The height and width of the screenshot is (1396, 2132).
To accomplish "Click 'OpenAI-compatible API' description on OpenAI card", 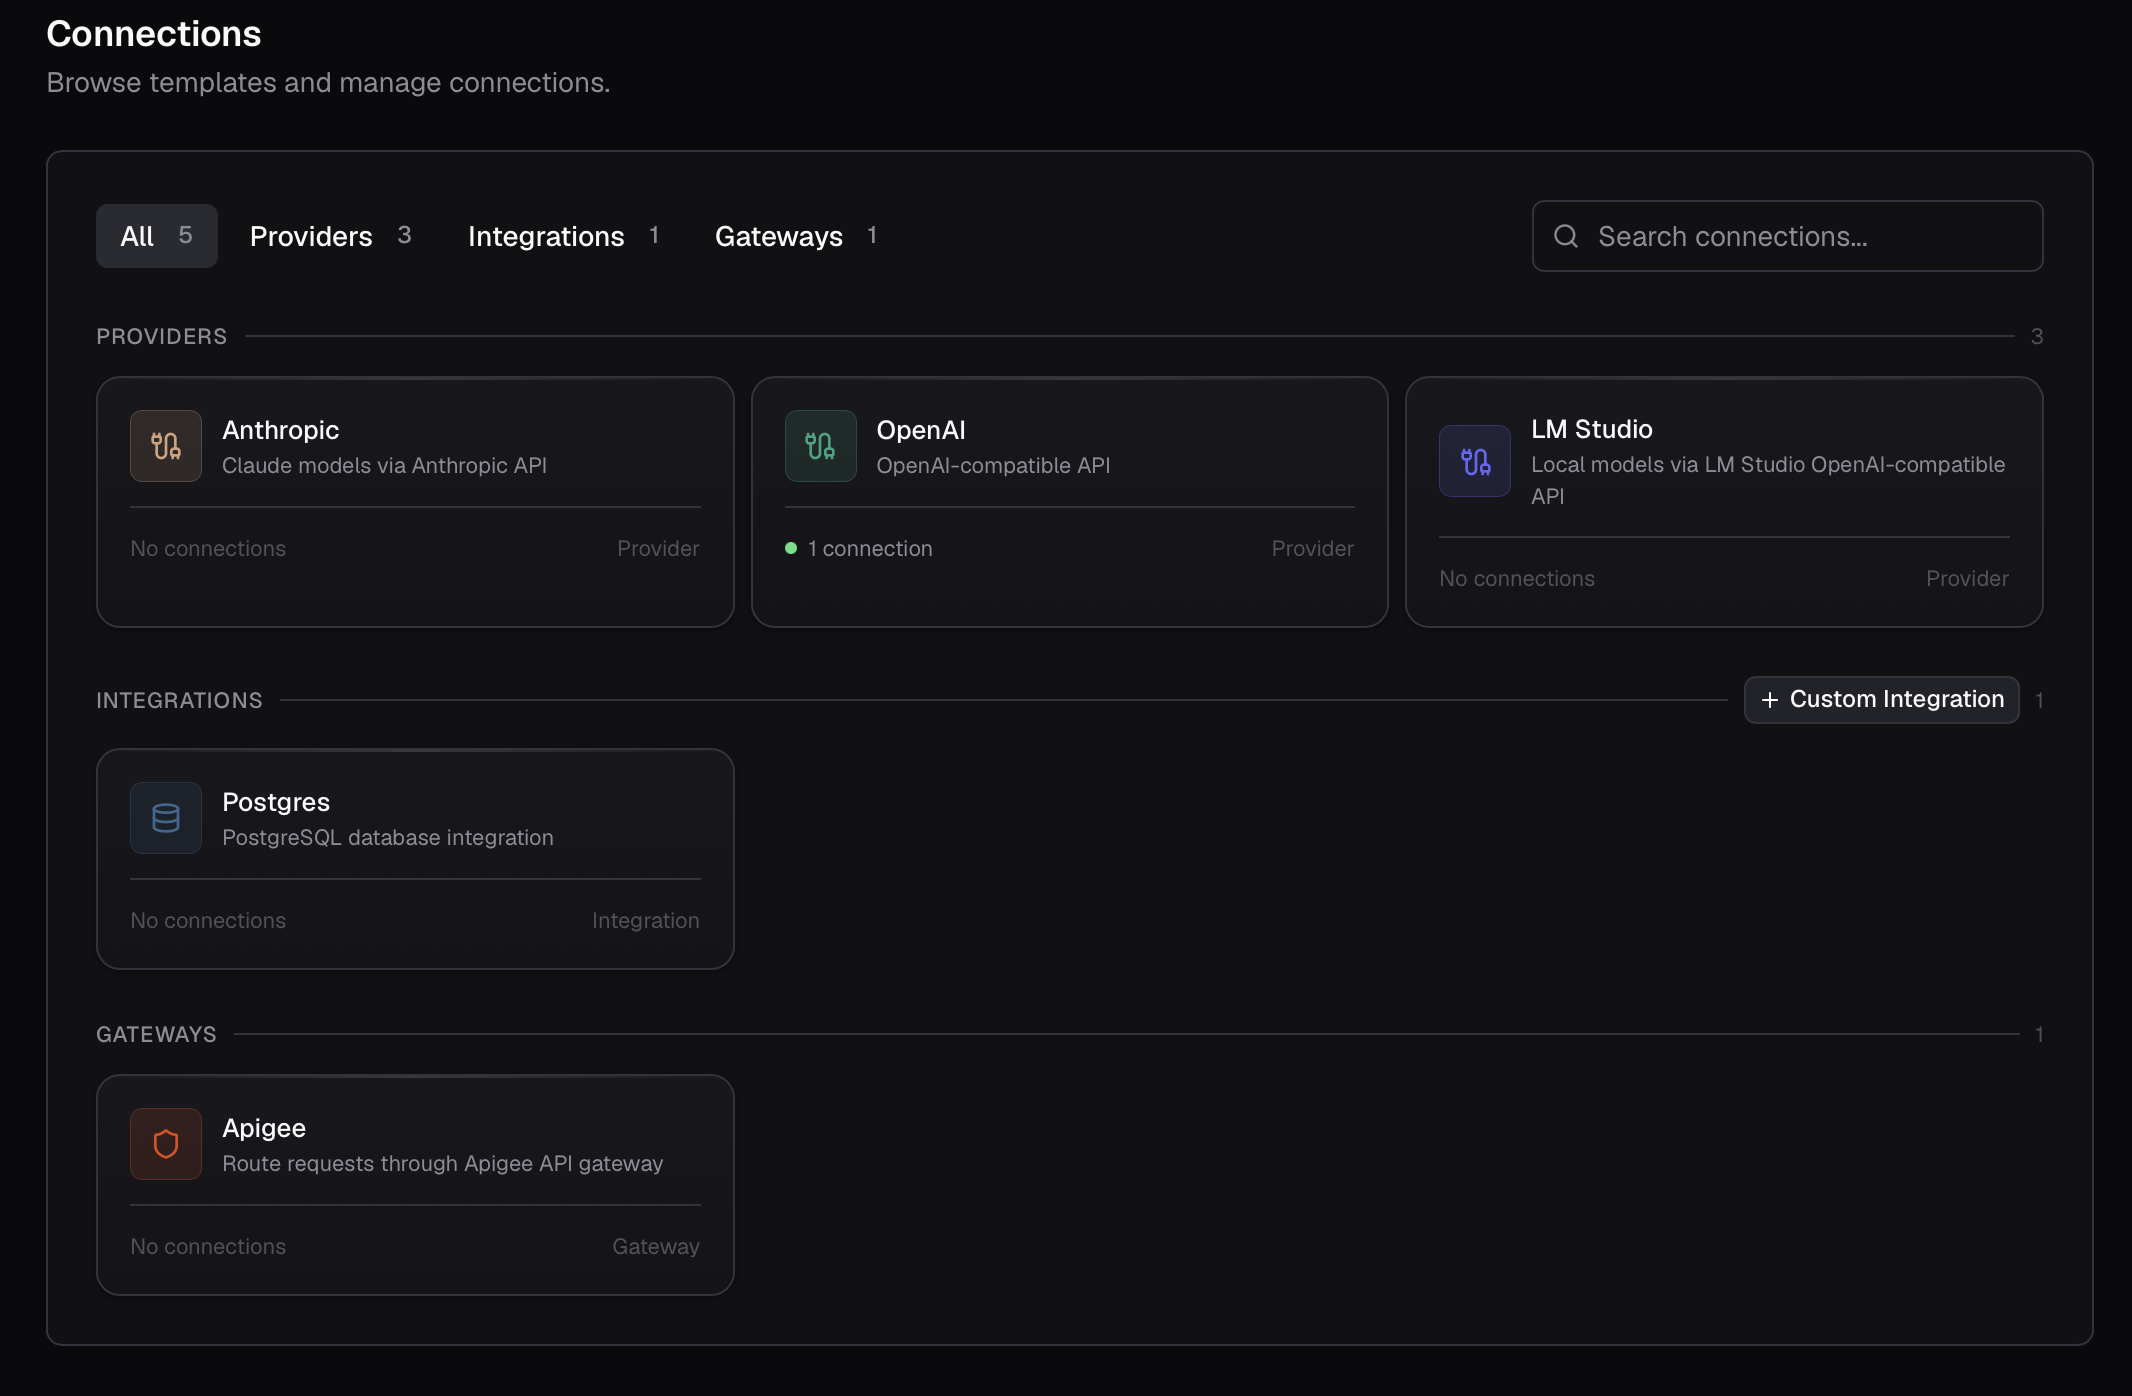I will (993, 465).
